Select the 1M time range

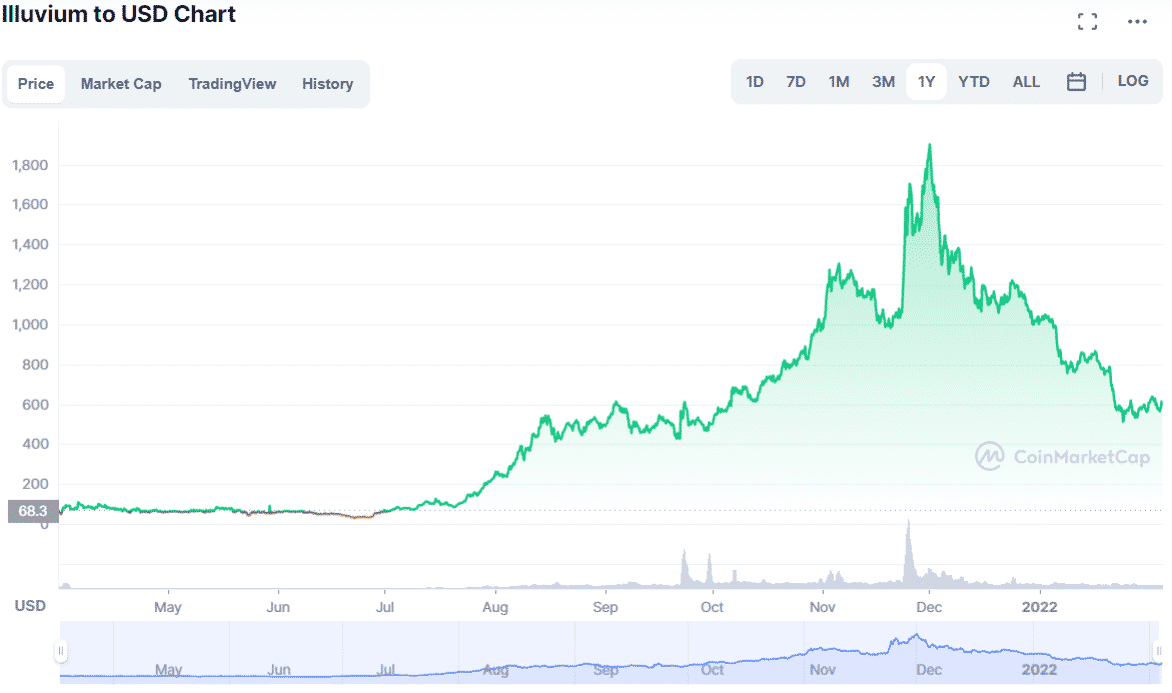click(839, 81)
